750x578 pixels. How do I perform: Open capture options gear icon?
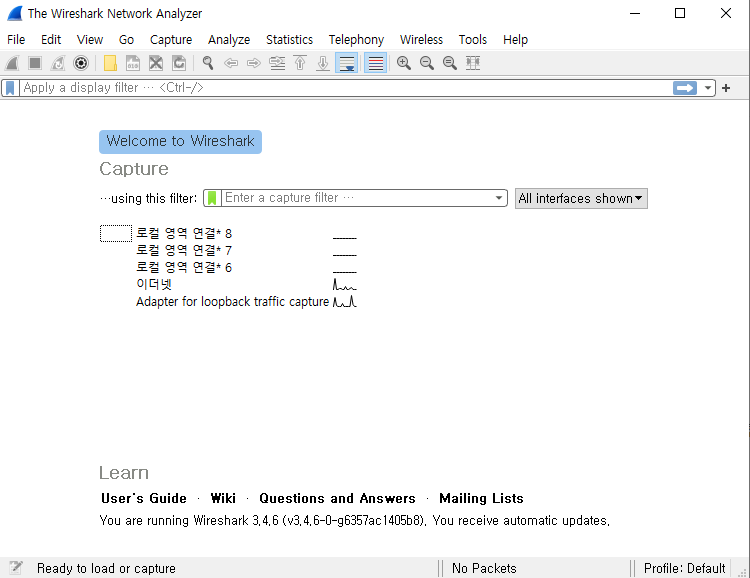tap(81, 63)
